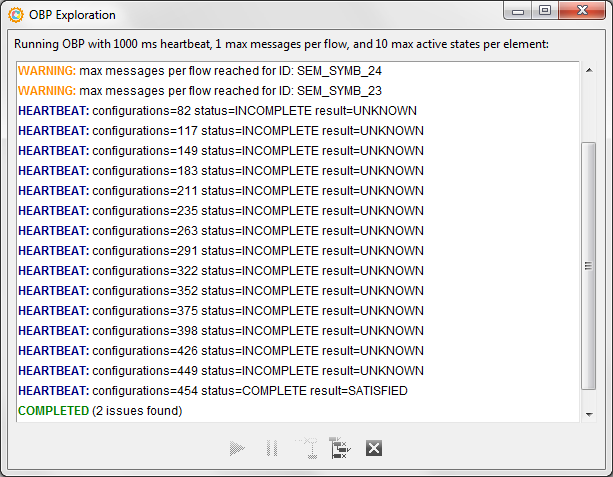Open the results tree icon with checkmarks
This screenshot has width=613, height=477.
coord(339,449)
